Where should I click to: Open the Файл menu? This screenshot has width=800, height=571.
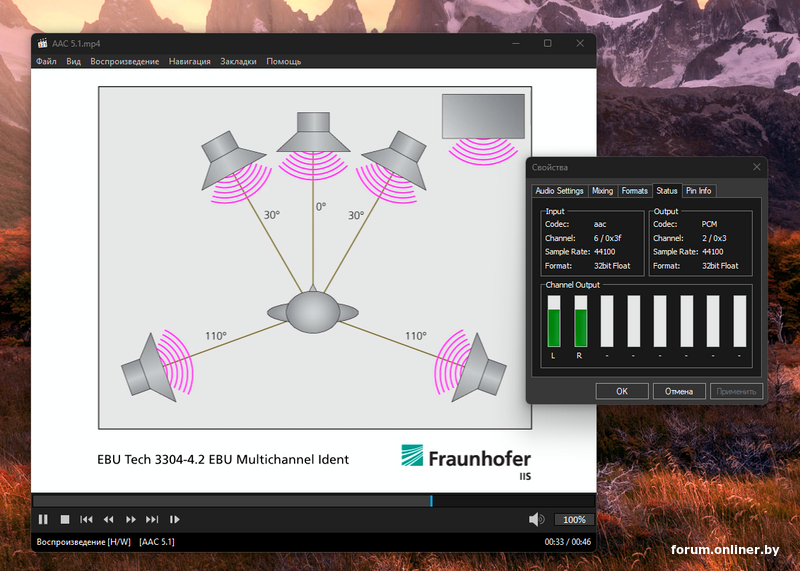pos(46,61)
